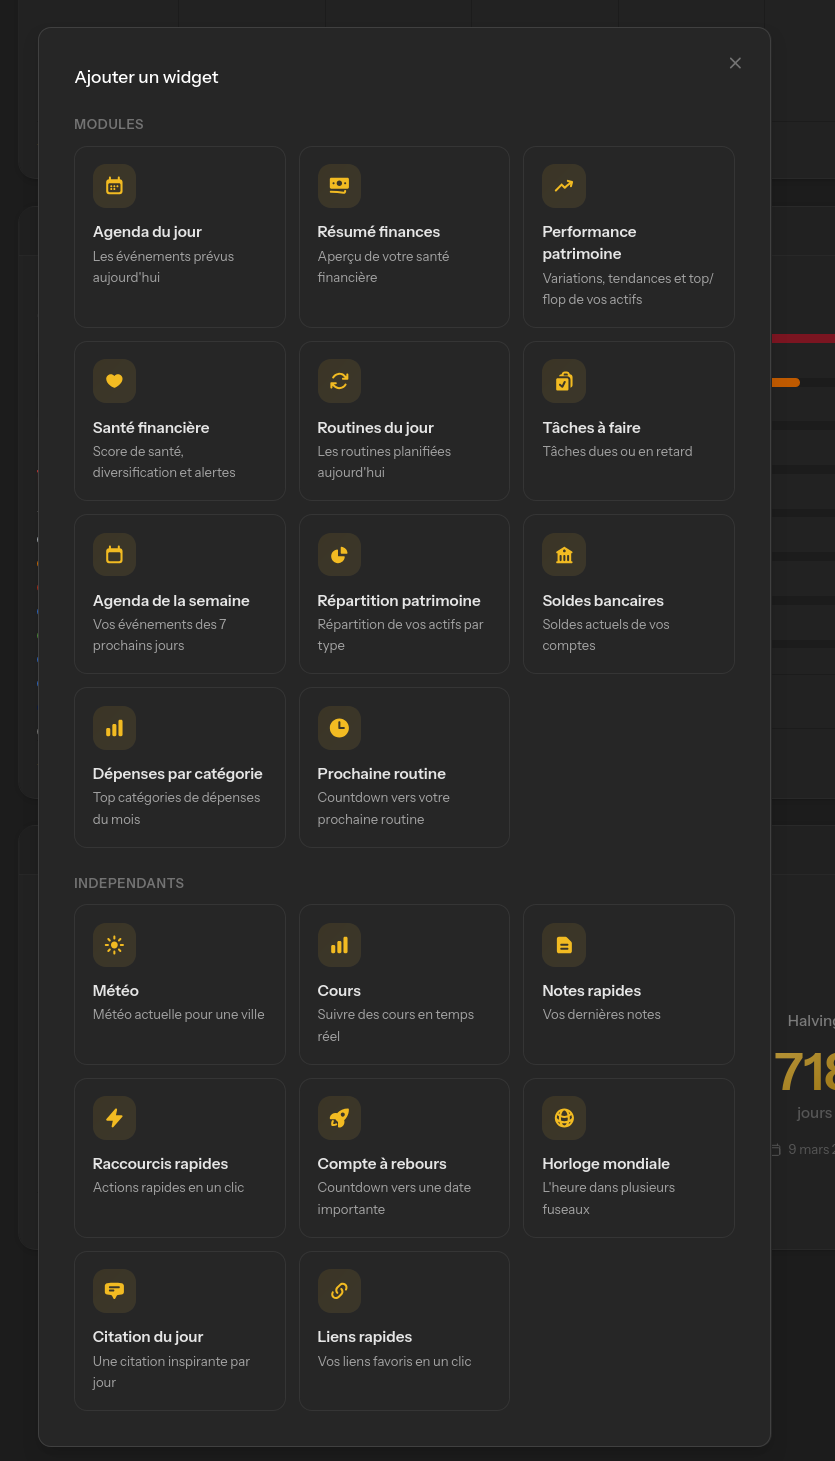Select the Agenda du jour calendar icon

coord(114,186)
